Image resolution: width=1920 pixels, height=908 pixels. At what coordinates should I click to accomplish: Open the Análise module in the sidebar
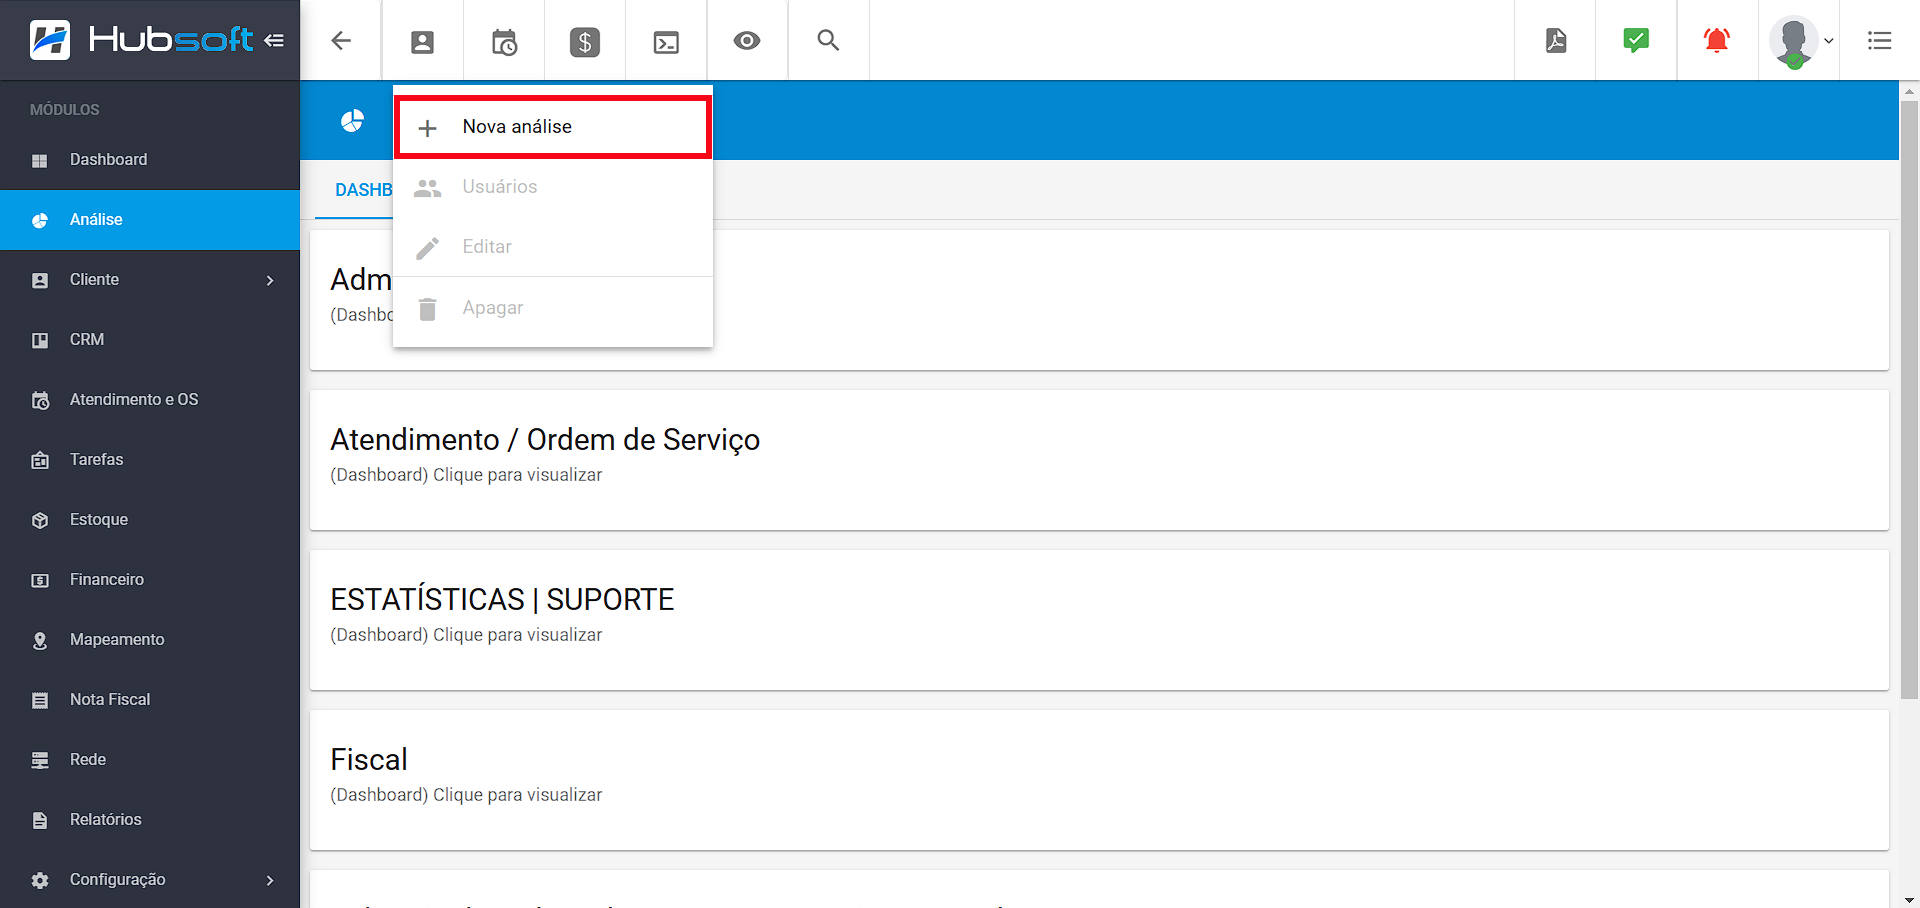[x=150, y=220]
